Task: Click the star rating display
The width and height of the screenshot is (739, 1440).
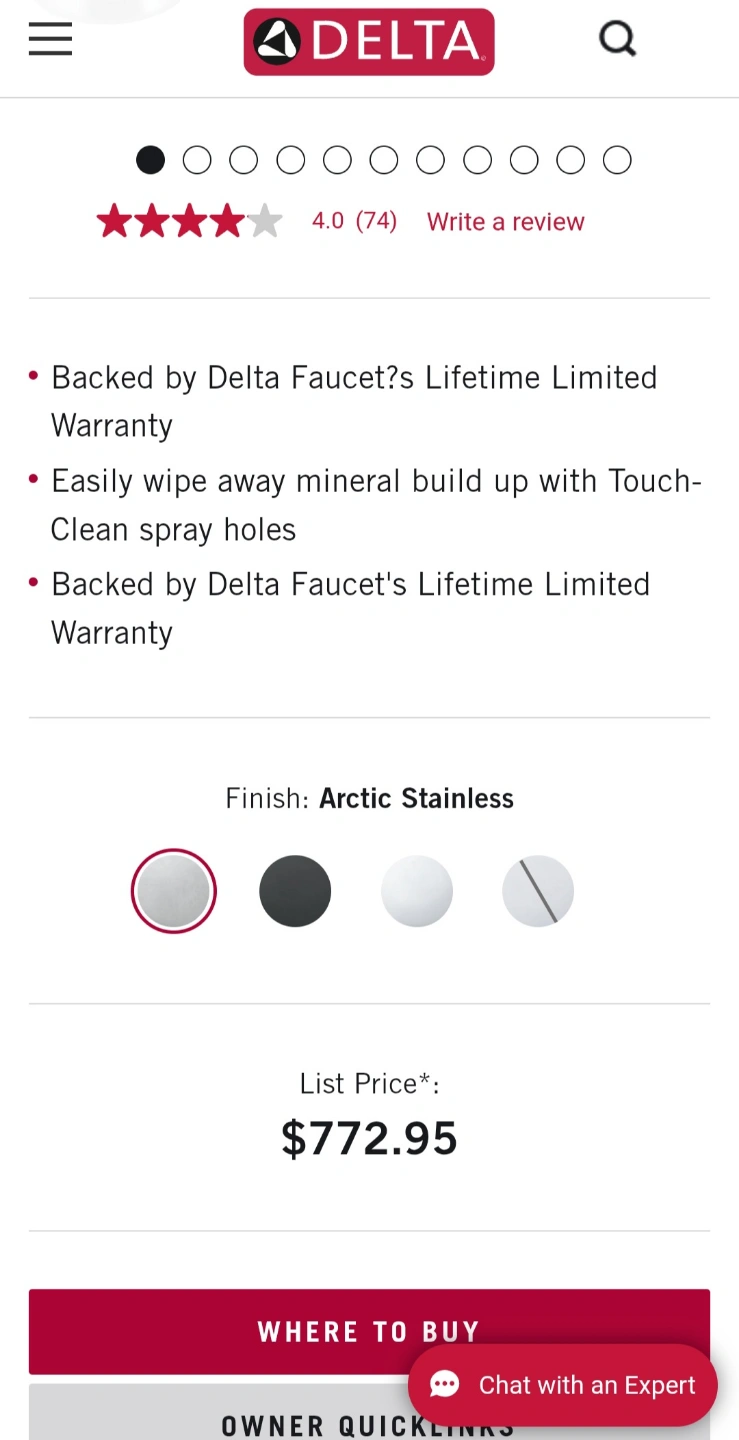Action: click(190, 221)
